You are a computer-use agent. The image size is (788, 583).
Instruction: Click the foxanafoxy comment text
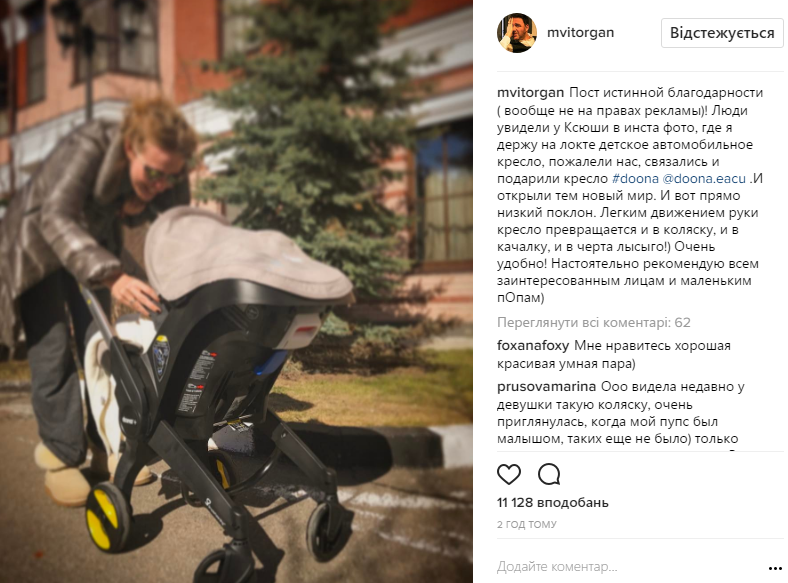pyautogui.click(x=614, y=355)
